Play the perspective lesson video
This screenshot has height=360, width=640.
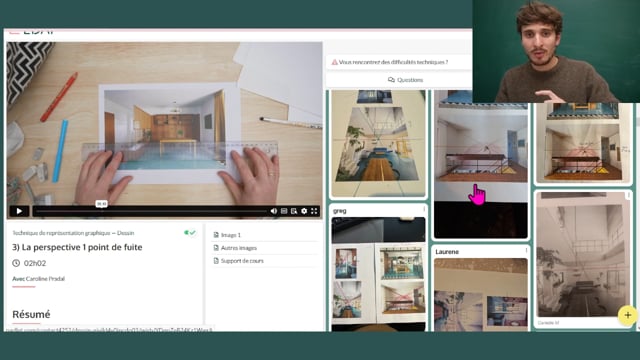tap(19, 211)
